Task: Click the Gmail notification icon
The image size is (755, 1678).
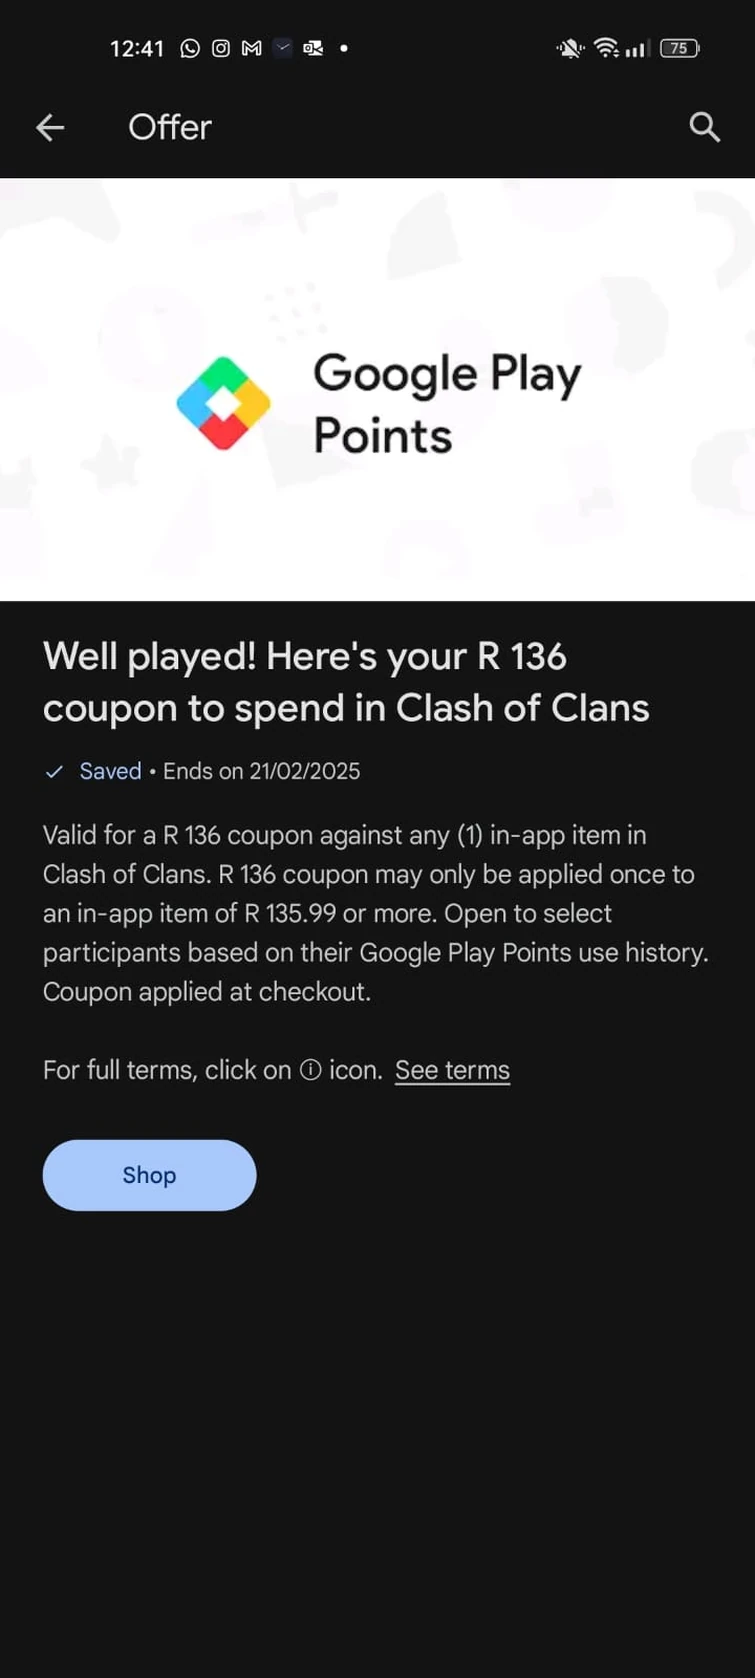Action: [x=251, y=47]
